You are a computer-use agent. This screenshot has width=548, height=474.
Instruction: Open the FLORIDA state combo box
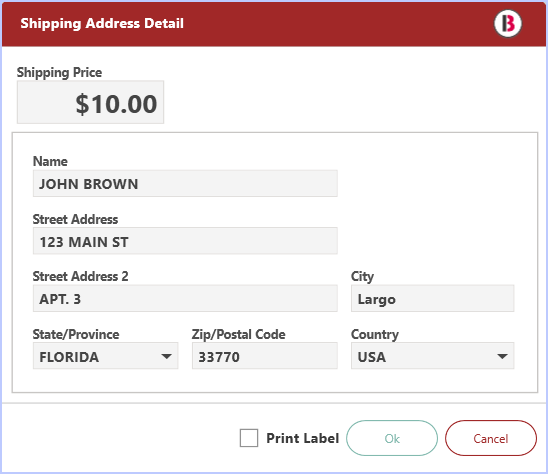coord(106,356)
